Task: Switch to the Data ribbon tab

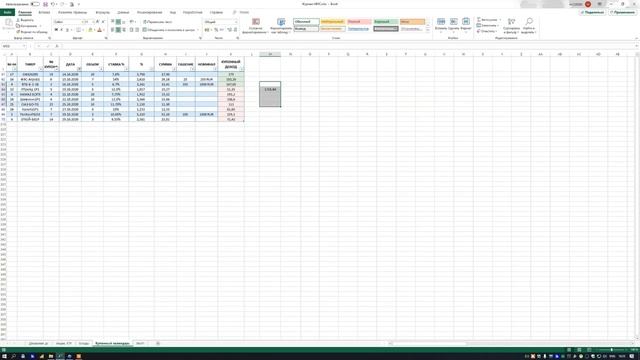Action: pos(123,12)
